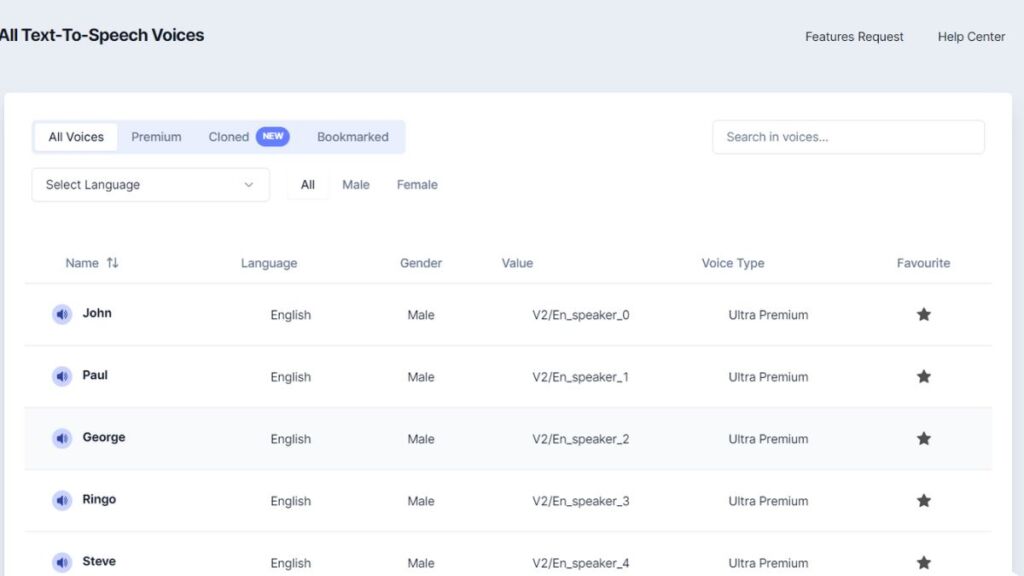The height and width of the screenshot is (576, 1024).
Task: Open the Features Request link
Action: tap(854, 37)
